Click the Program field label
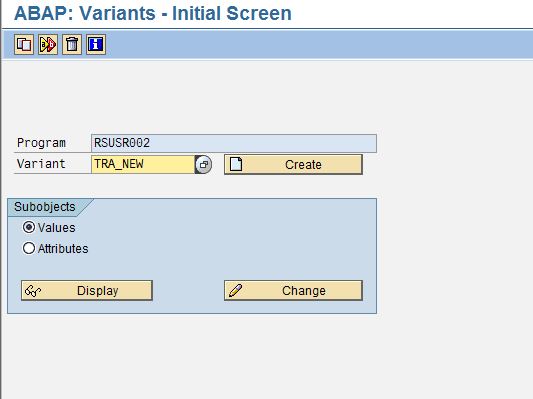Screen dimensions: 533x399 (x=41, y=143)
